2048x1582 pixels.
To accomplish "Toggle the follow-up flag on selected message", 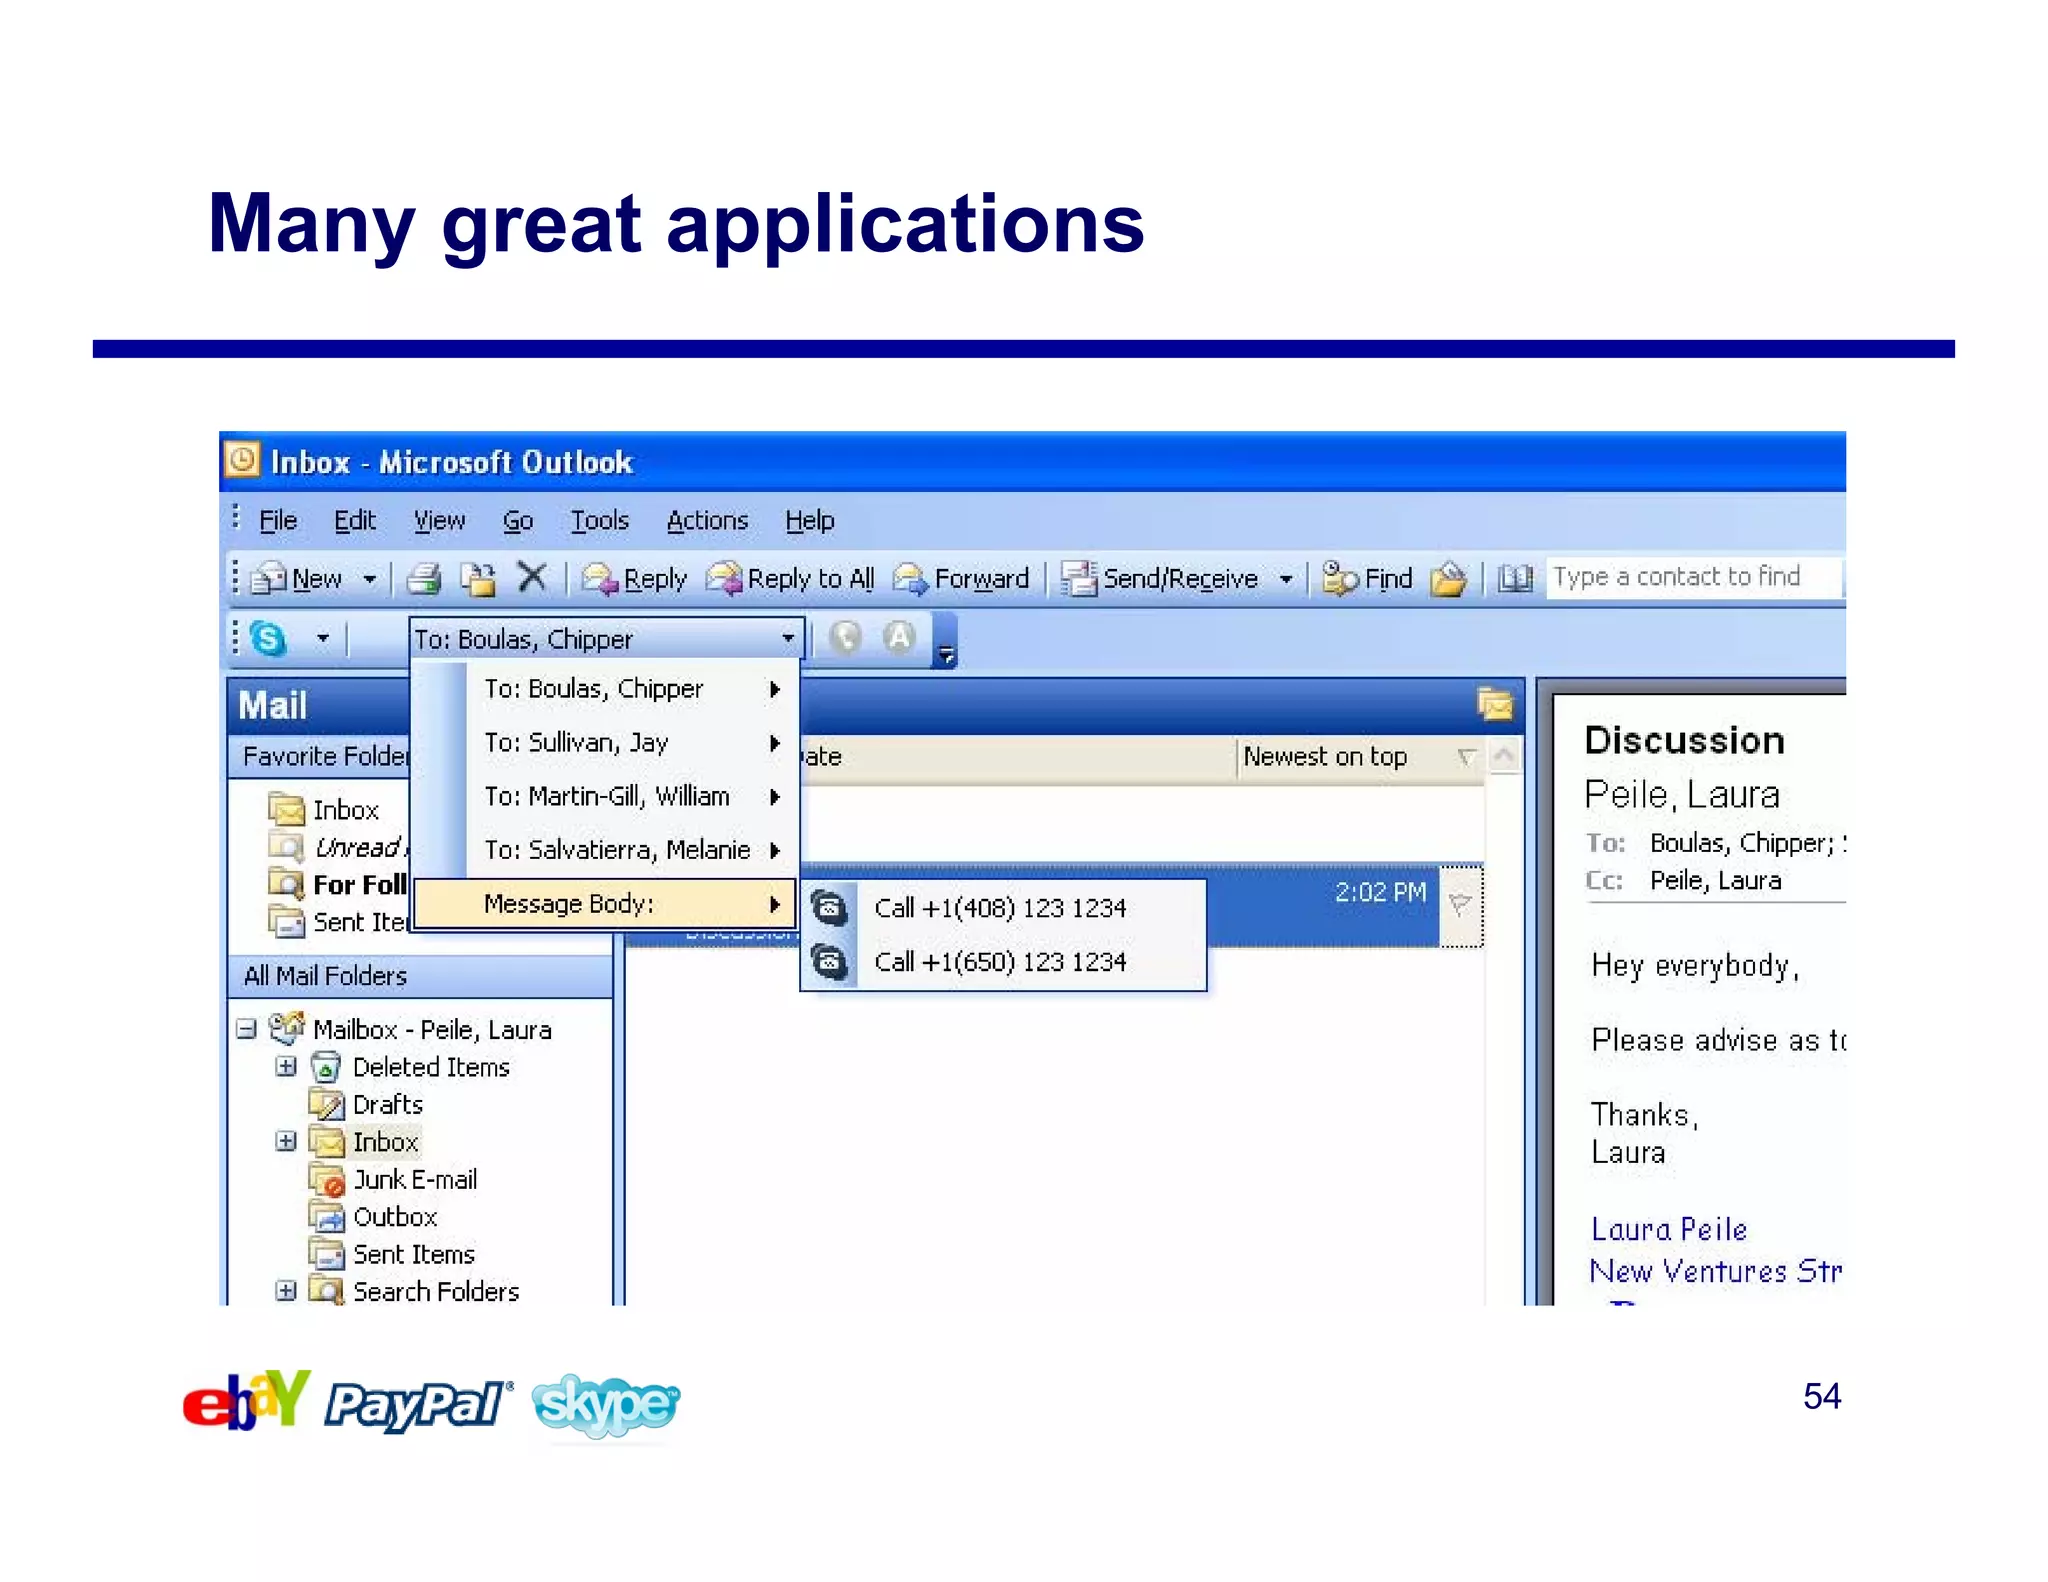I will tap(1459, 904).
